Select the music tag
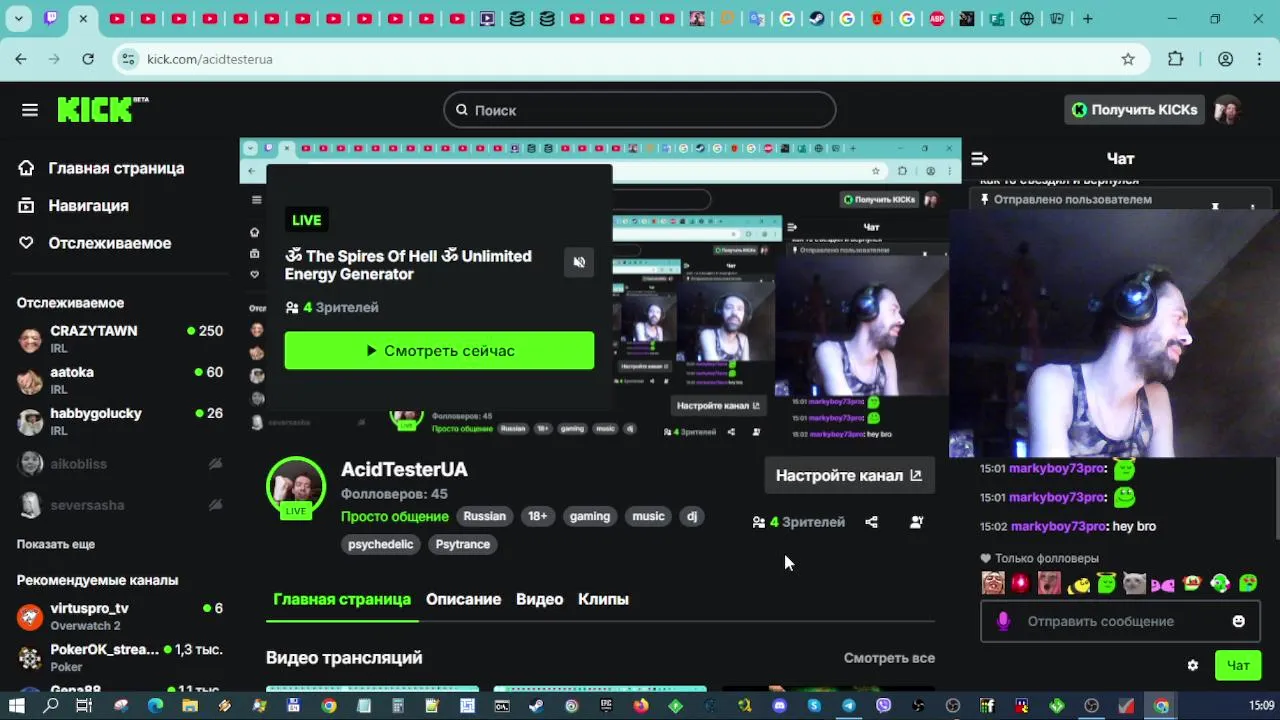 click(648, 516)
